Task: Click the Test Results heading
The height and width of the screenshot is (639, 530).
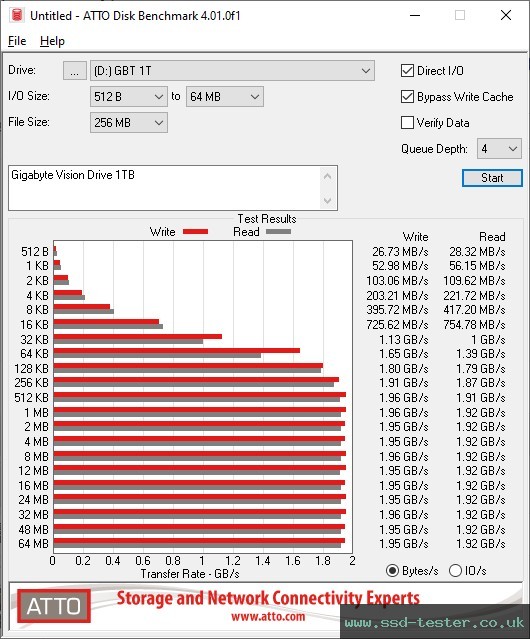Action: [267, 219]
